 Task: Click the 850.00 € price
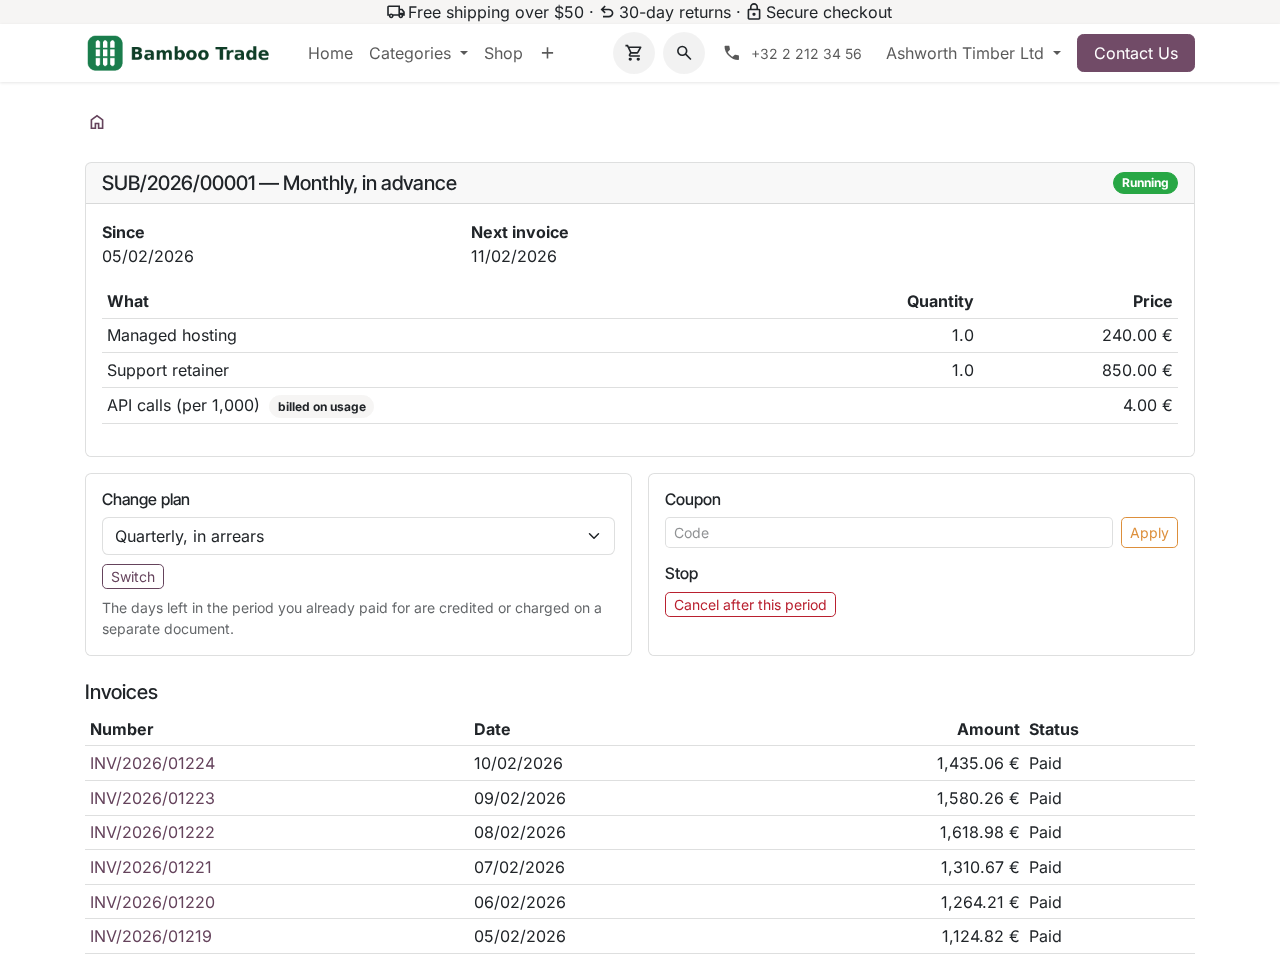1137,370
